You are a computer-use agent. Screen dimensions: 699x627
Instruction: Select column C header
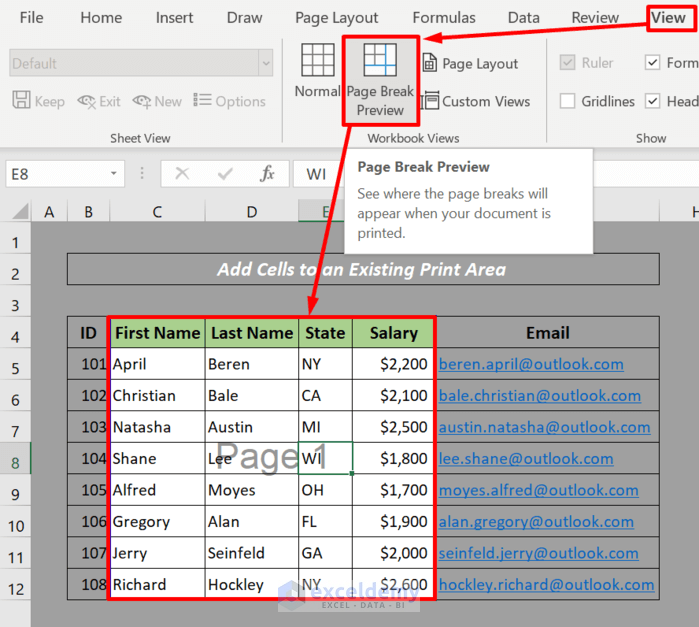pos(157,212)
